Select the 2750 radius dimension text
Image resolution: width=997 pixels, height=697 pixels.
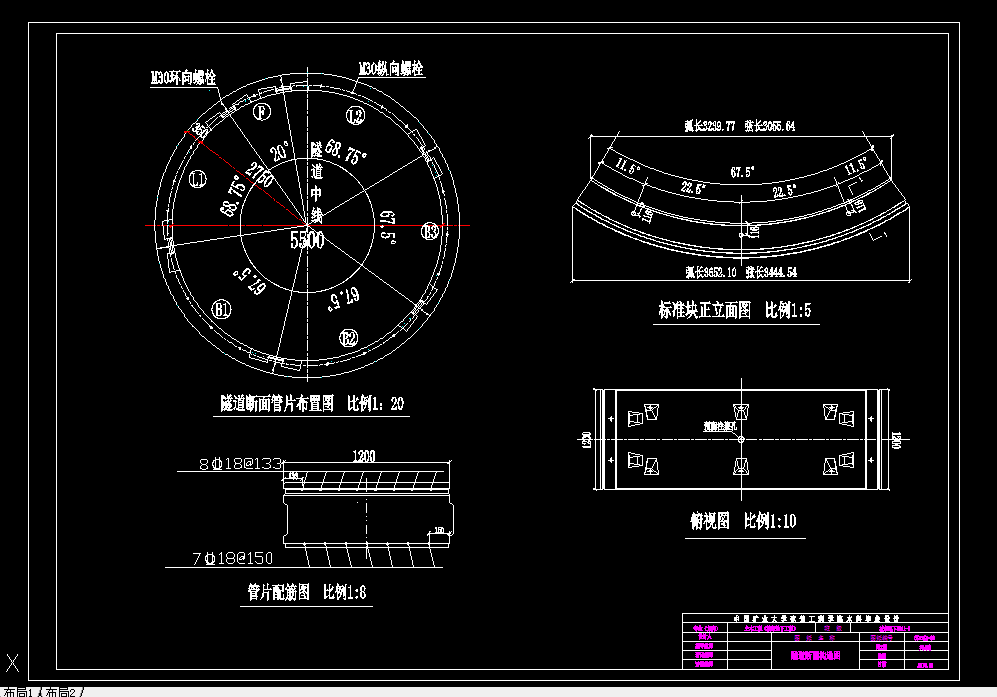coord(259,176)
